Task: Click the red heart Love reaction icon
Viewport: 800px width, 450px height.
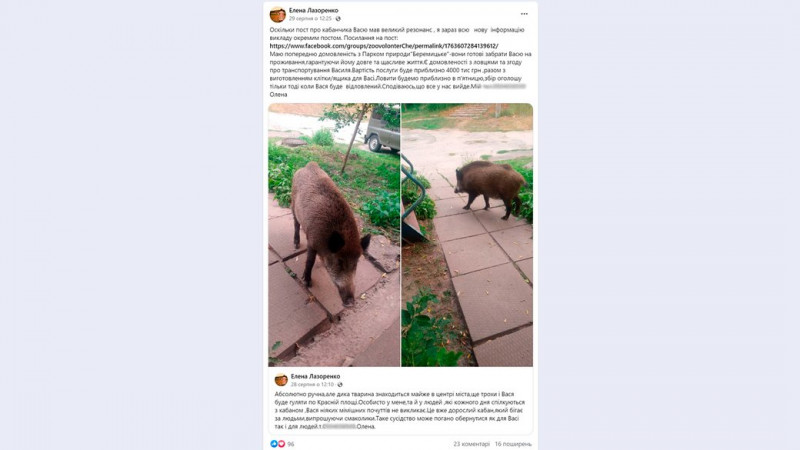Action: (x=281, y=444)
